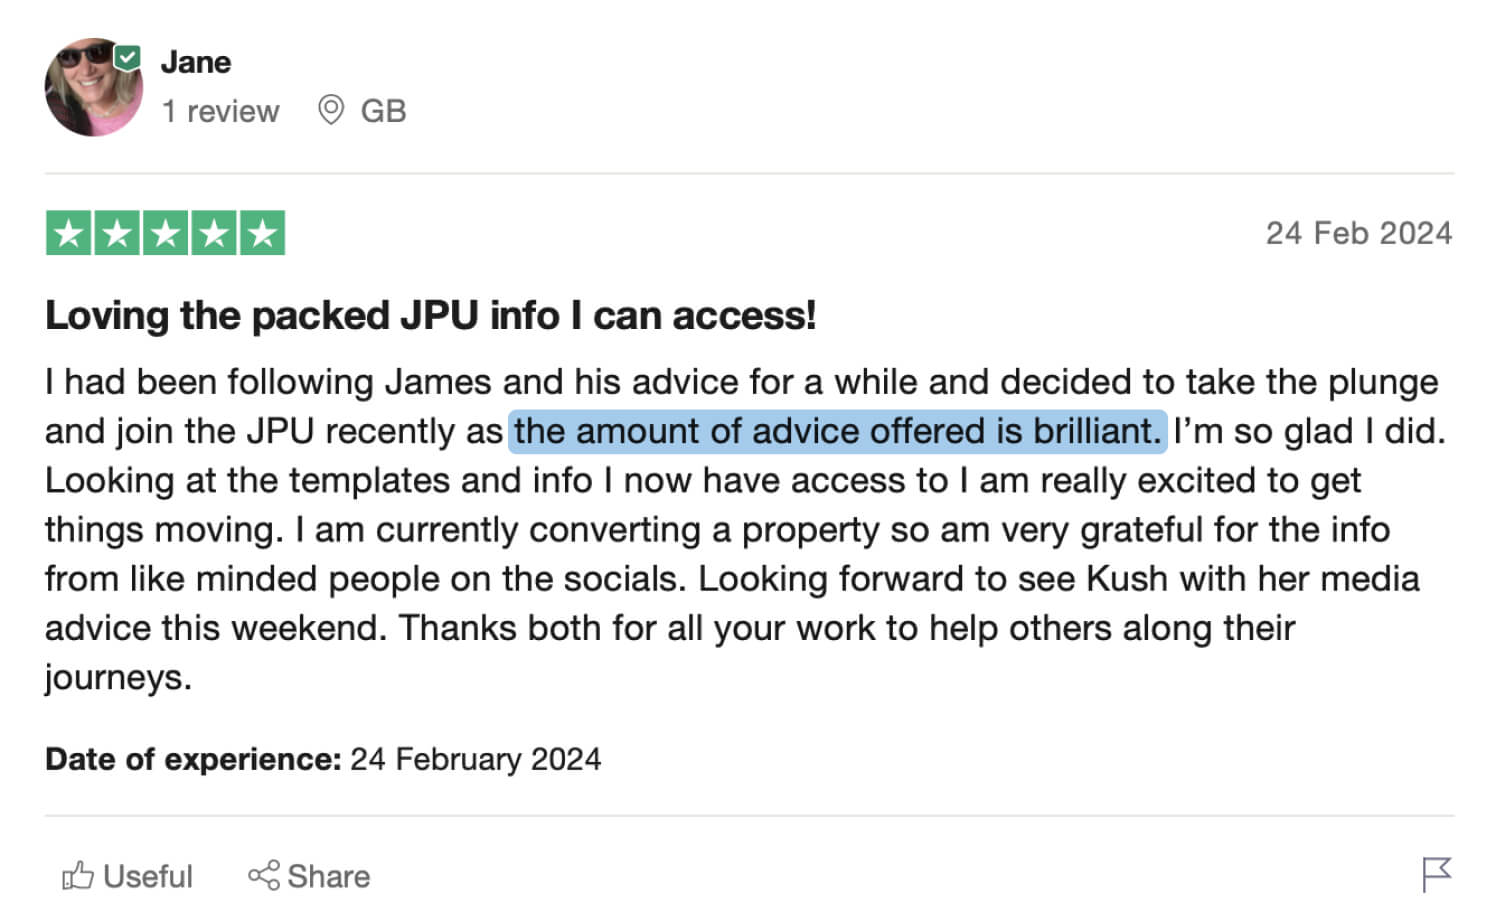Click the "Date of experience" line

click(x=322, y=759)
